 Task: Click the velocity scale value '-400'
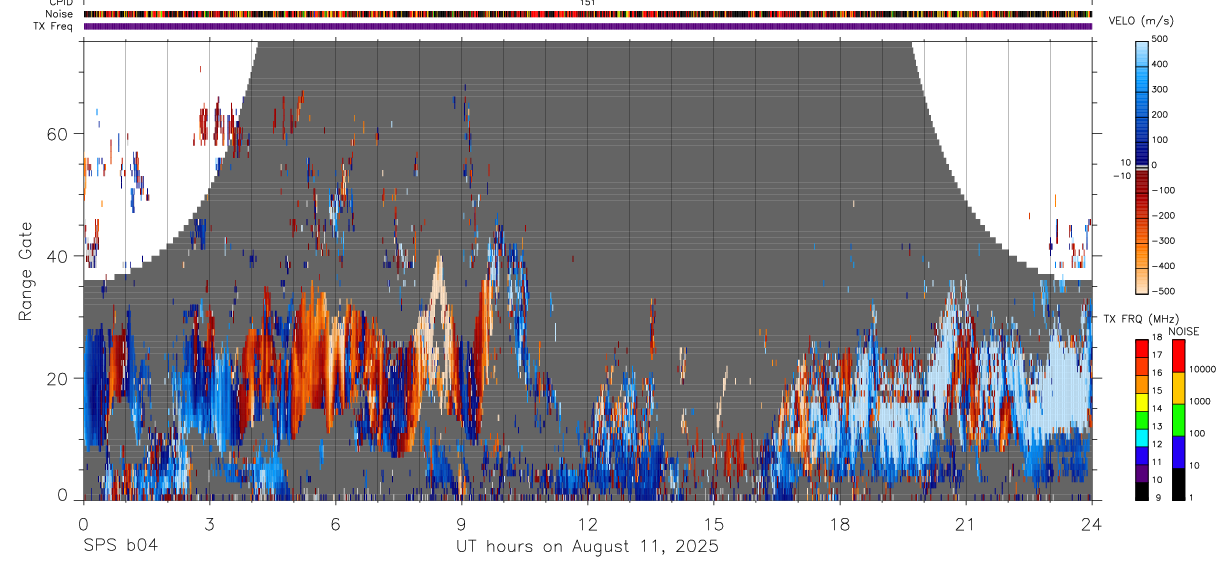1163,266
